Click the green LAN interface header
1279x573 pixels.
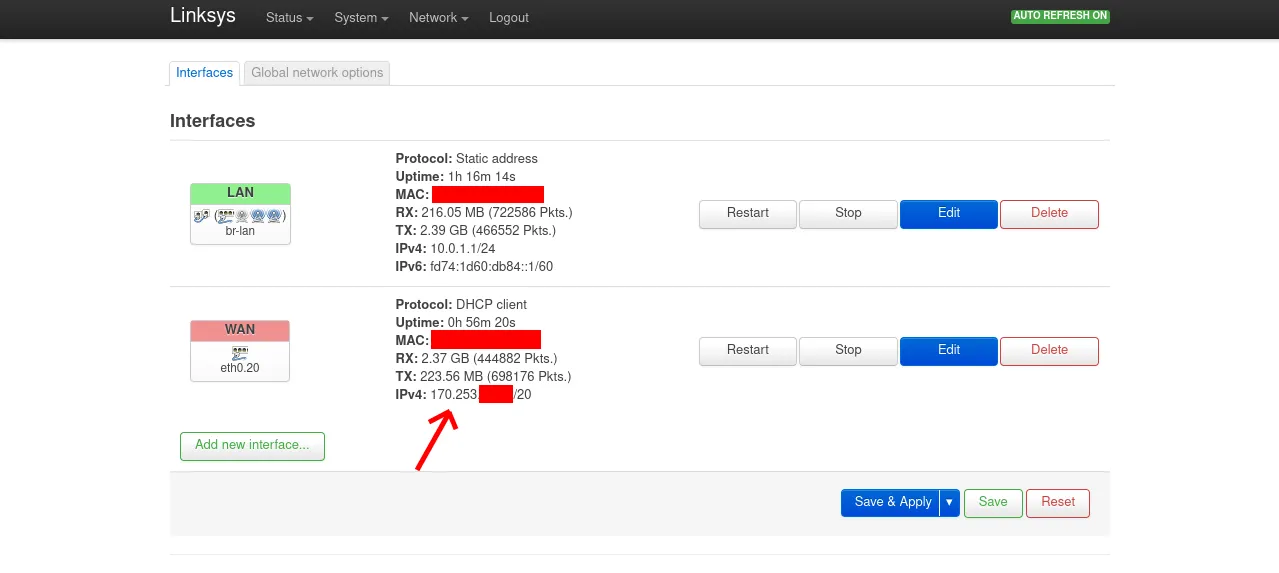240,193
